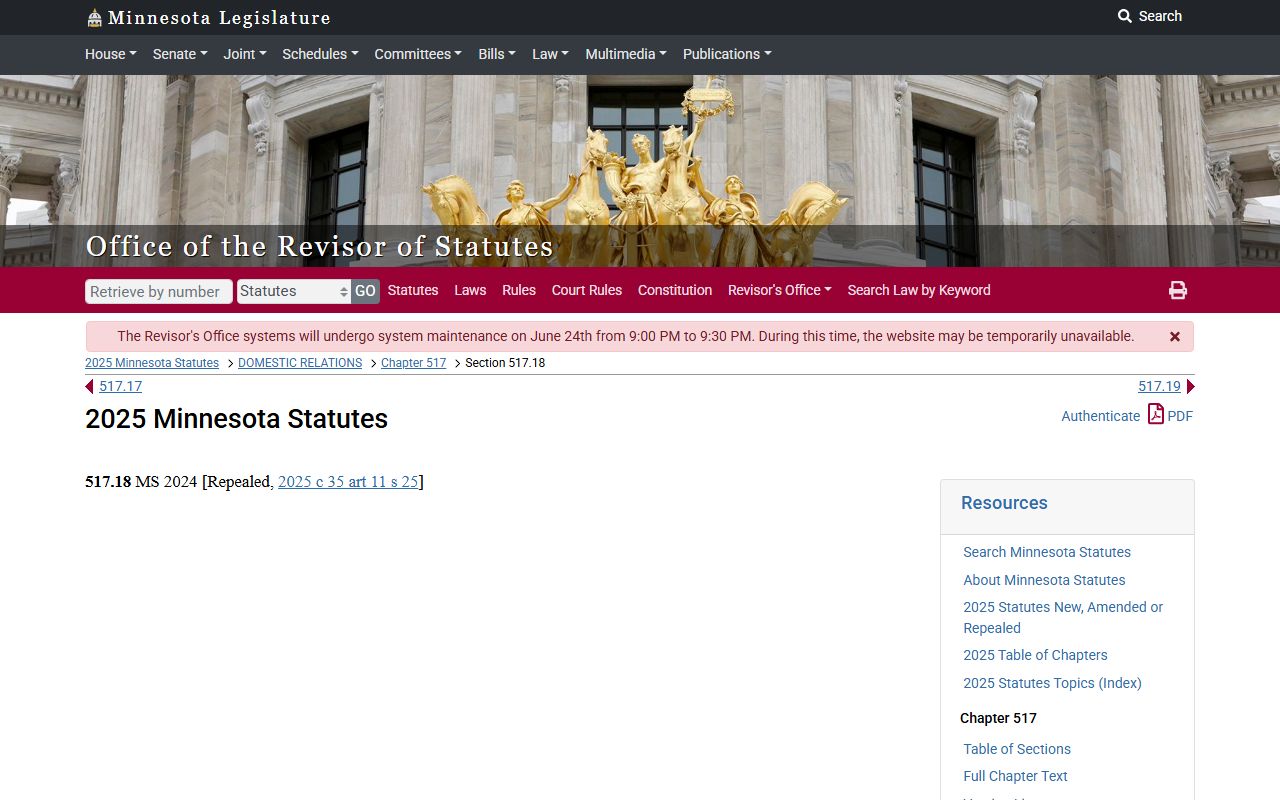This screenshot has width=1280, height=800.
Task: Expand the Committees dropdown
Action: pos(418,54)
